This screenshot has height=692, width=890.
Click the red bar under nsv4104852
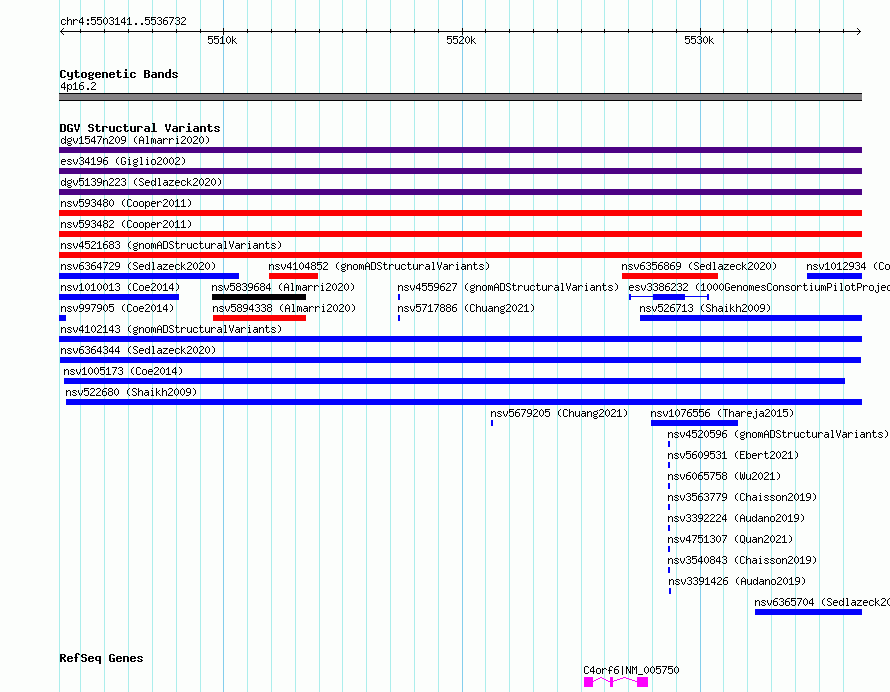point(293,276)
